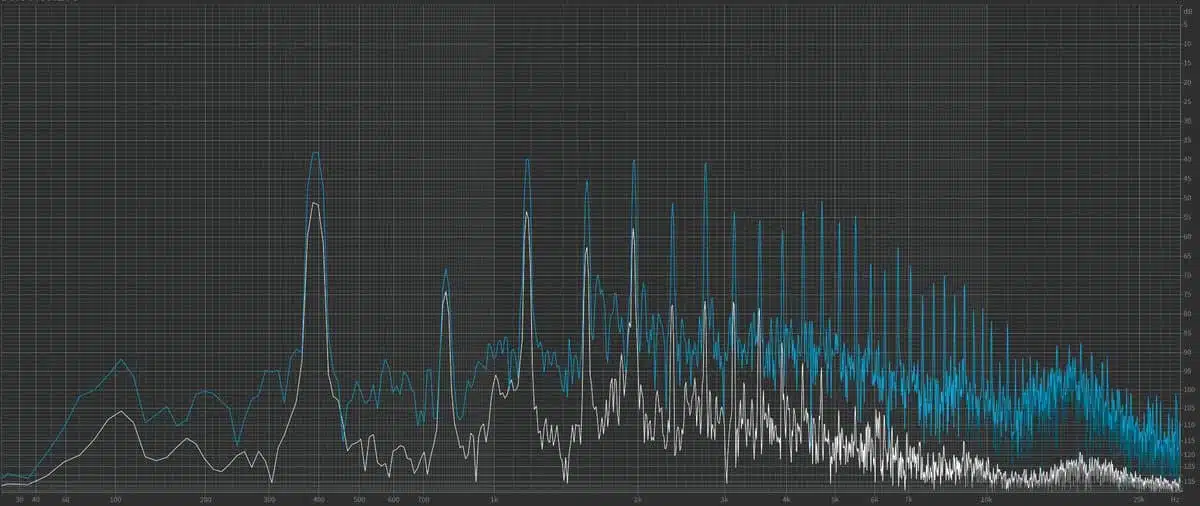Click the tallest blue peak at 400 Hz
The height and width of the screenshot is (506, 1200).
tap(315, 154)
